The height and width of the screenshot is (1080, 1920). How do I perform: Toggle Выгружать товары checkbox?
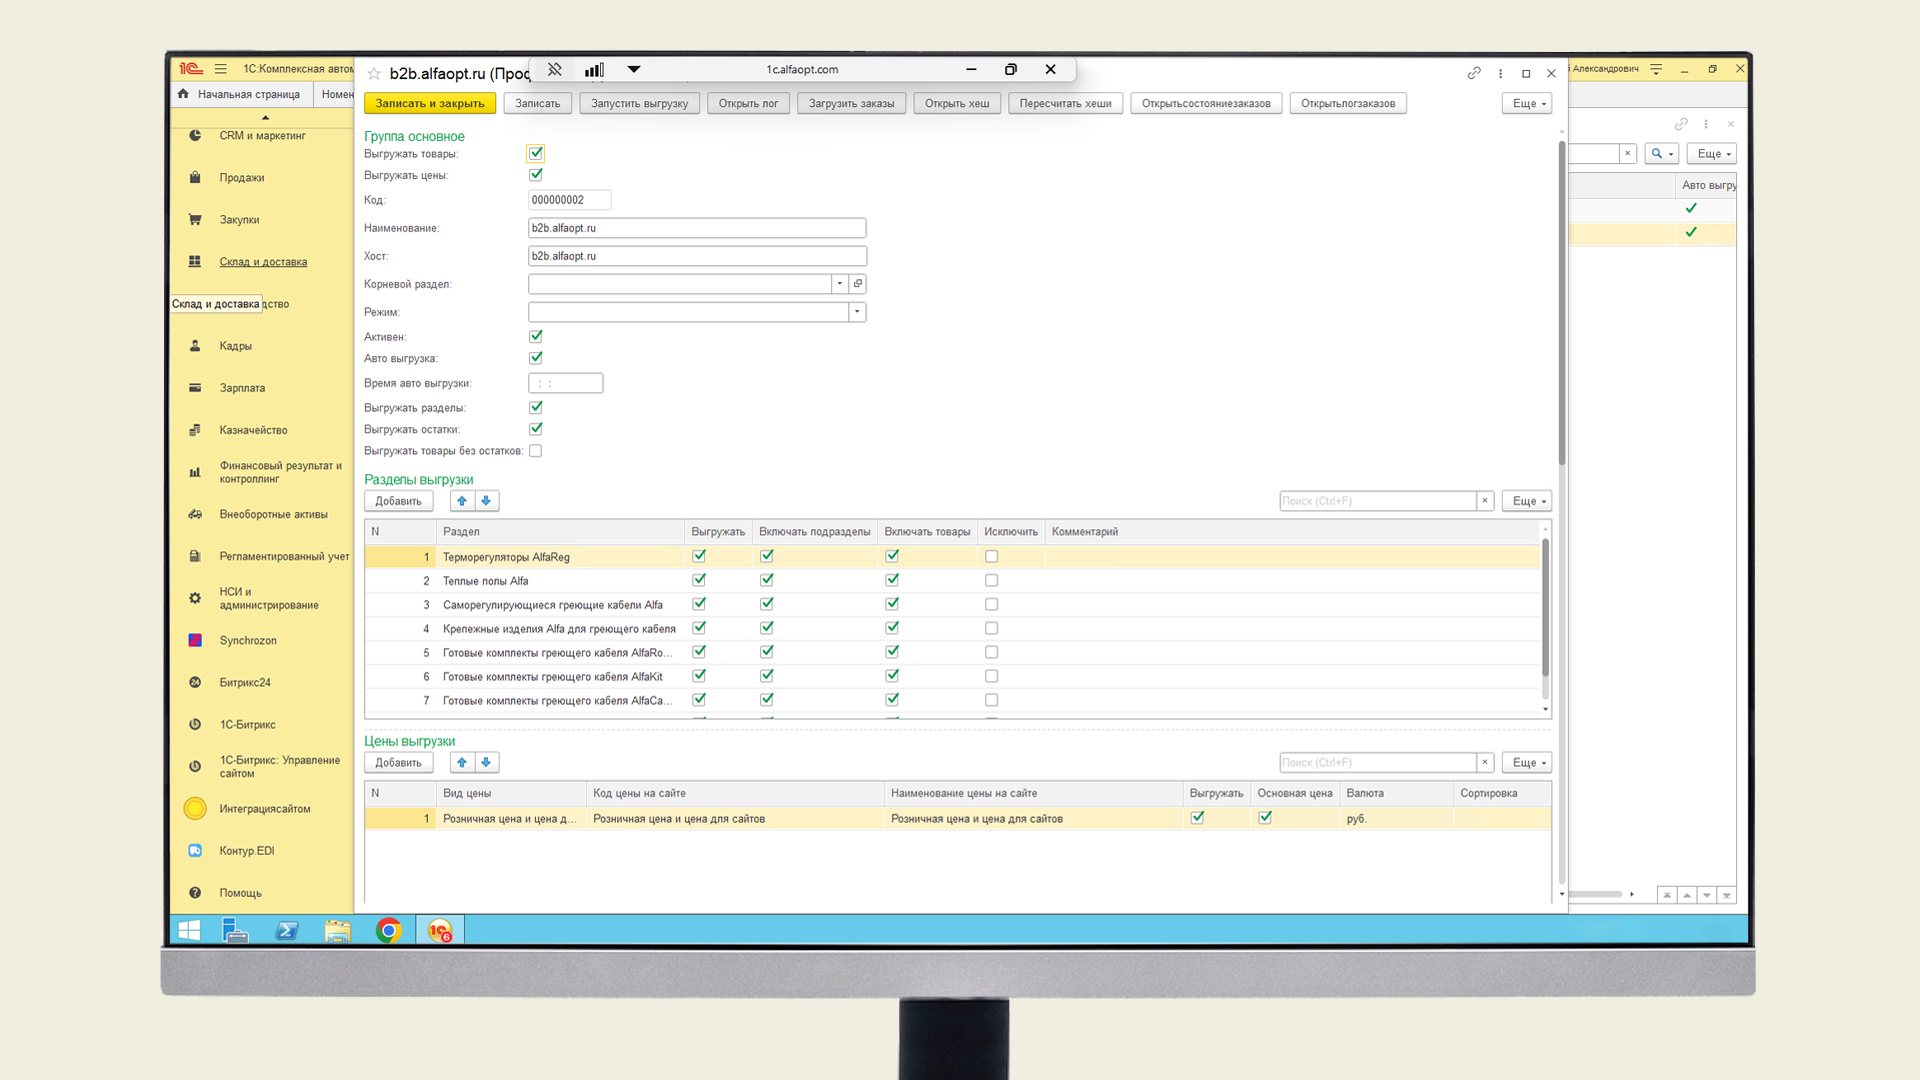[x=536, y=153]
